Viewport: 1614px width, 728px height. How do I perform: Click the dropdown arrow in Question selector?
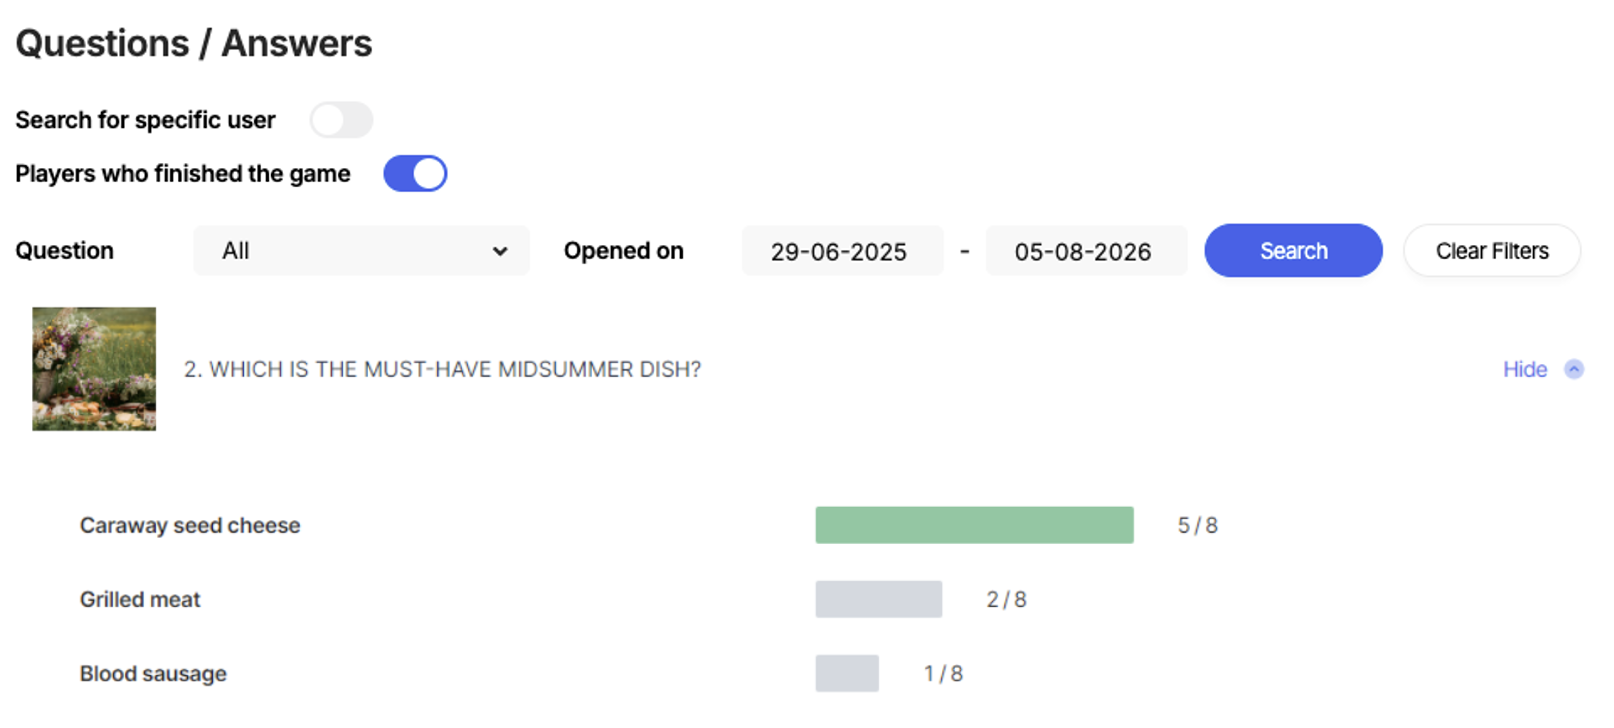(500, 251)
